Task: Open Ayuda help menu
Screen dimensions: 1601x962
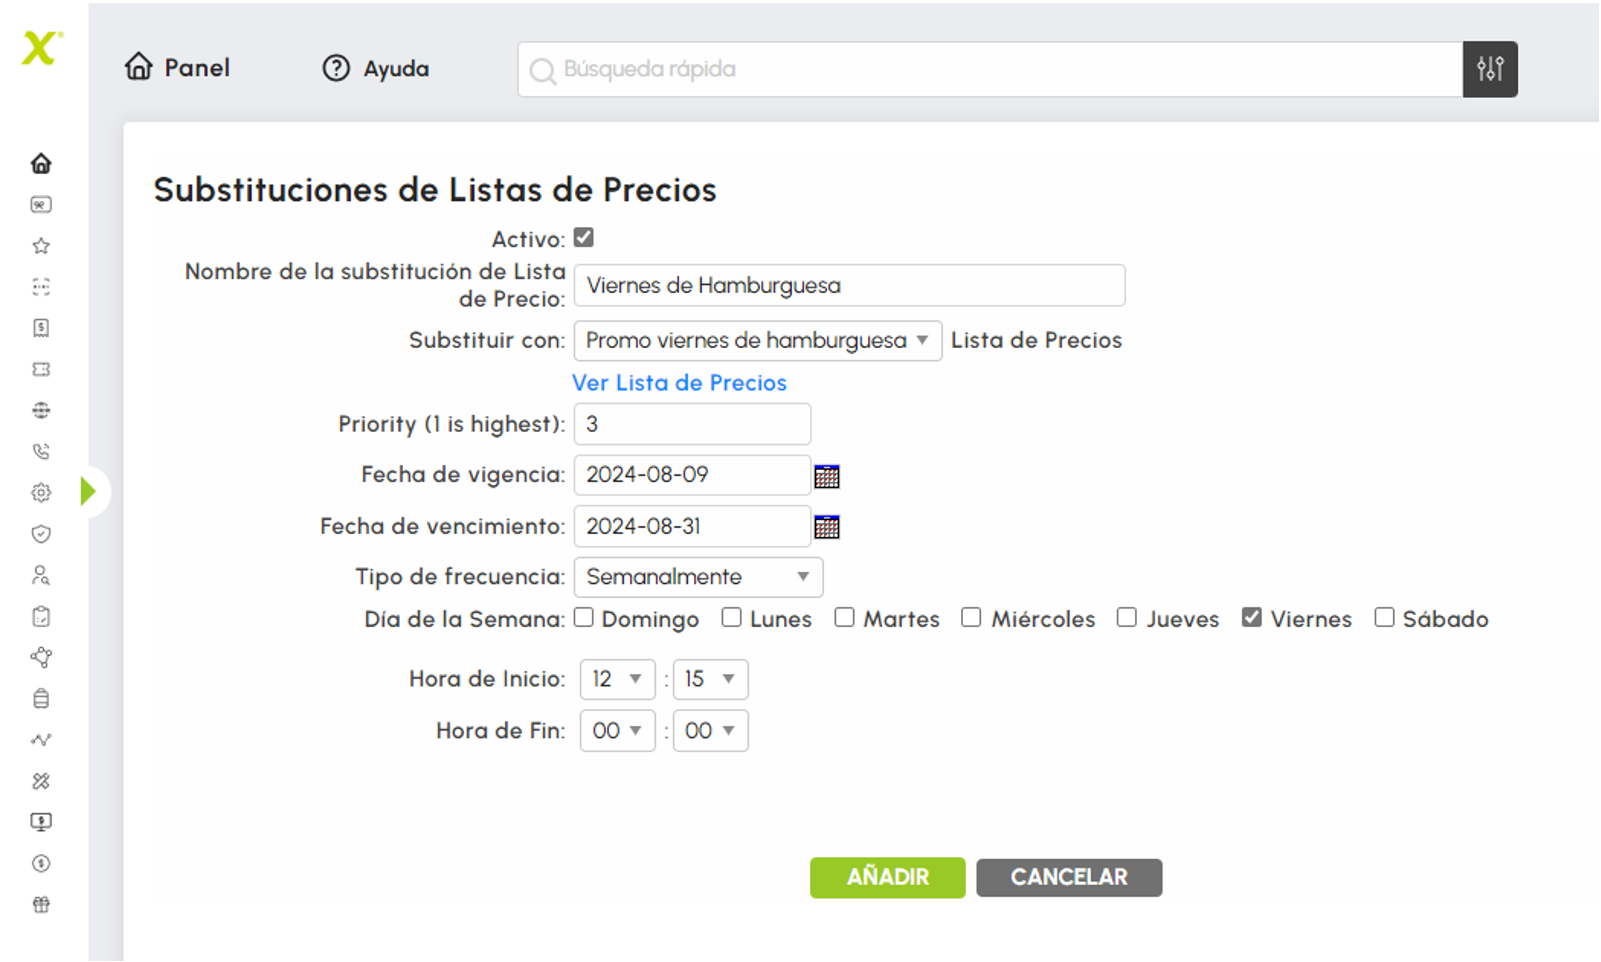Action: click(376, 68)
